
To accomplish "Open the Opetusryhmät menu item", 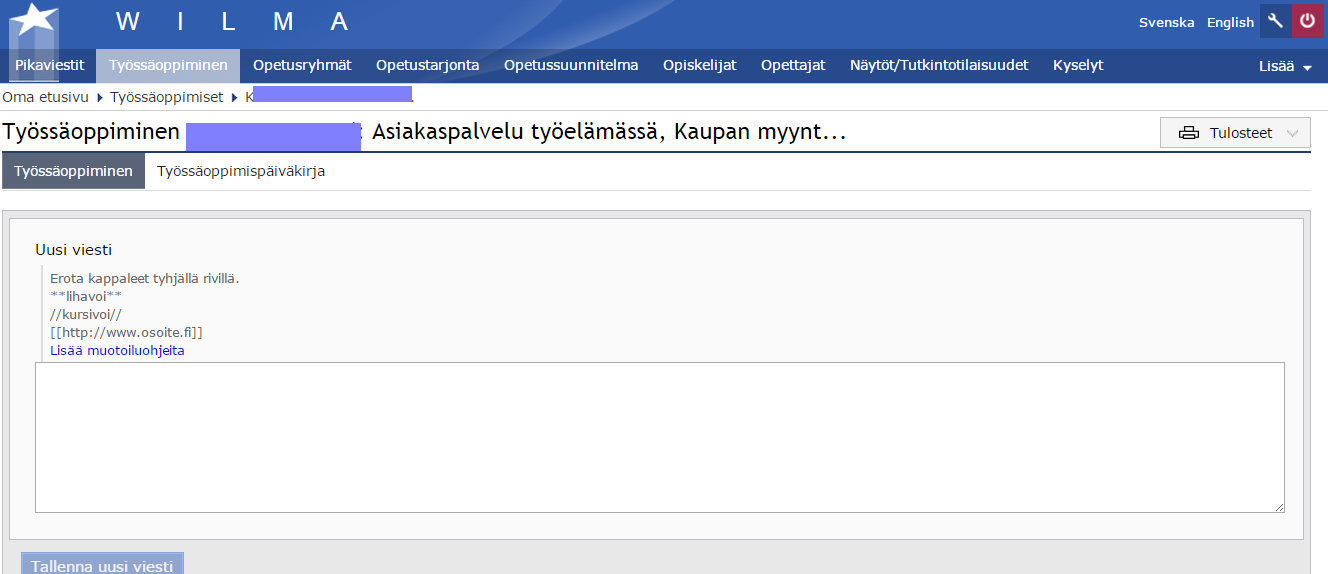I will click(302, 65).
